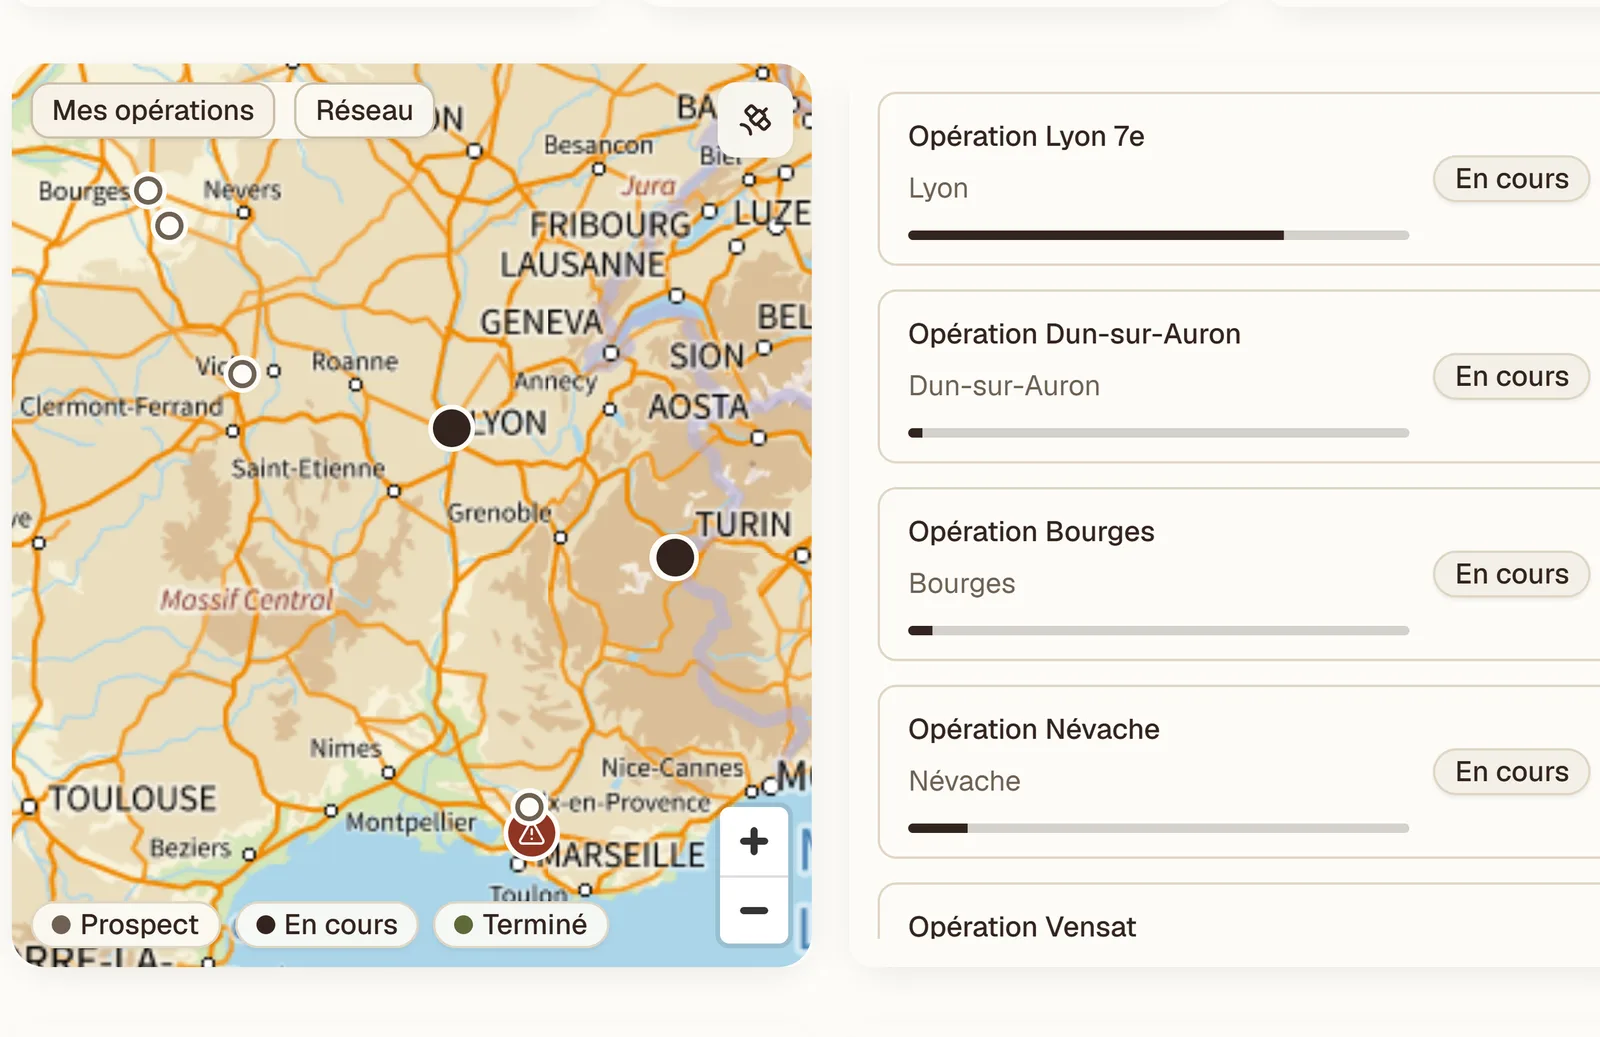Viewport: 1600px width, 1037px height.
Task: Open the Opération Bourges card
Action: 1239,574
